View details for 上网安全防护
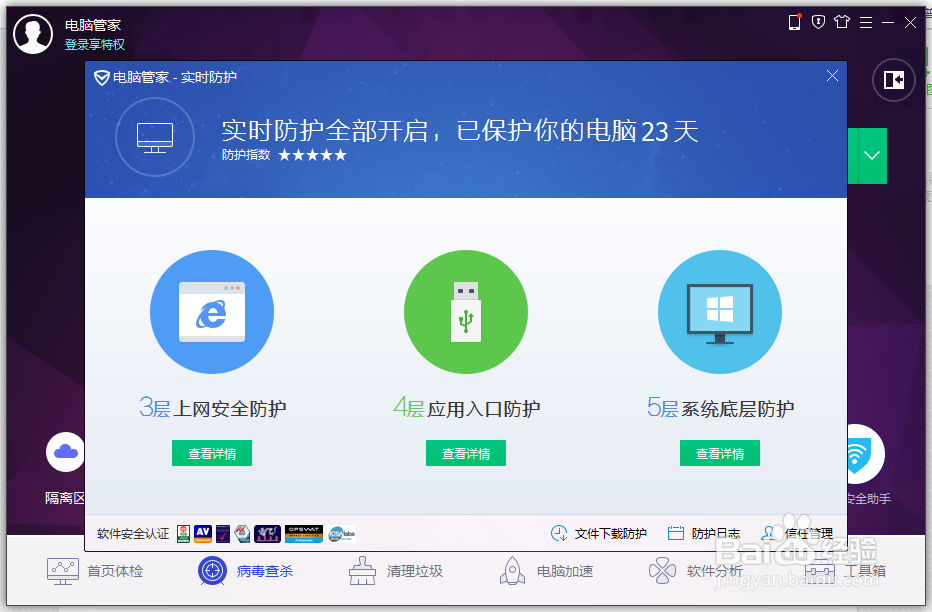Image resolution: width=932 pixels, height=612 pixels. click(x=212, y=453)
